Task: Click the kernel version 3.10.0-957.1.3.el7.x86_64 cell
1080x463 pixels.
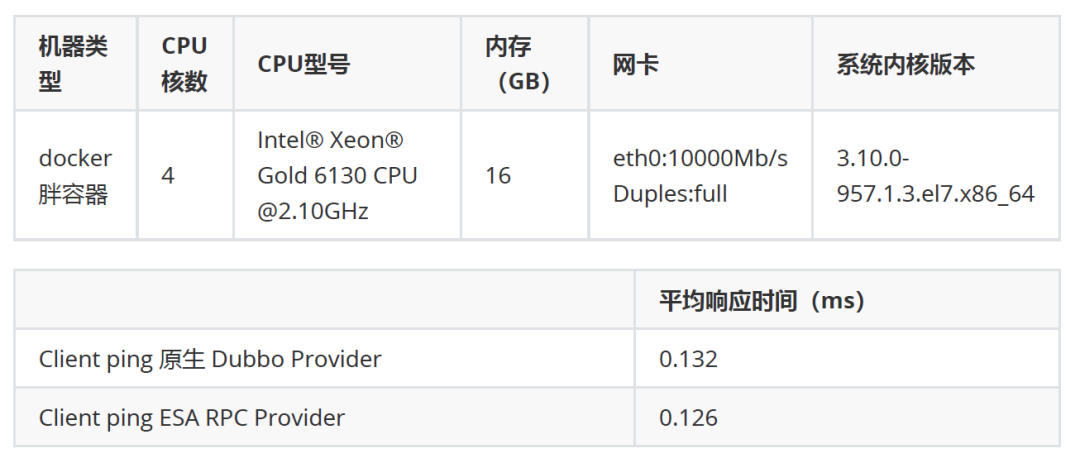Action: click(935, 176)
